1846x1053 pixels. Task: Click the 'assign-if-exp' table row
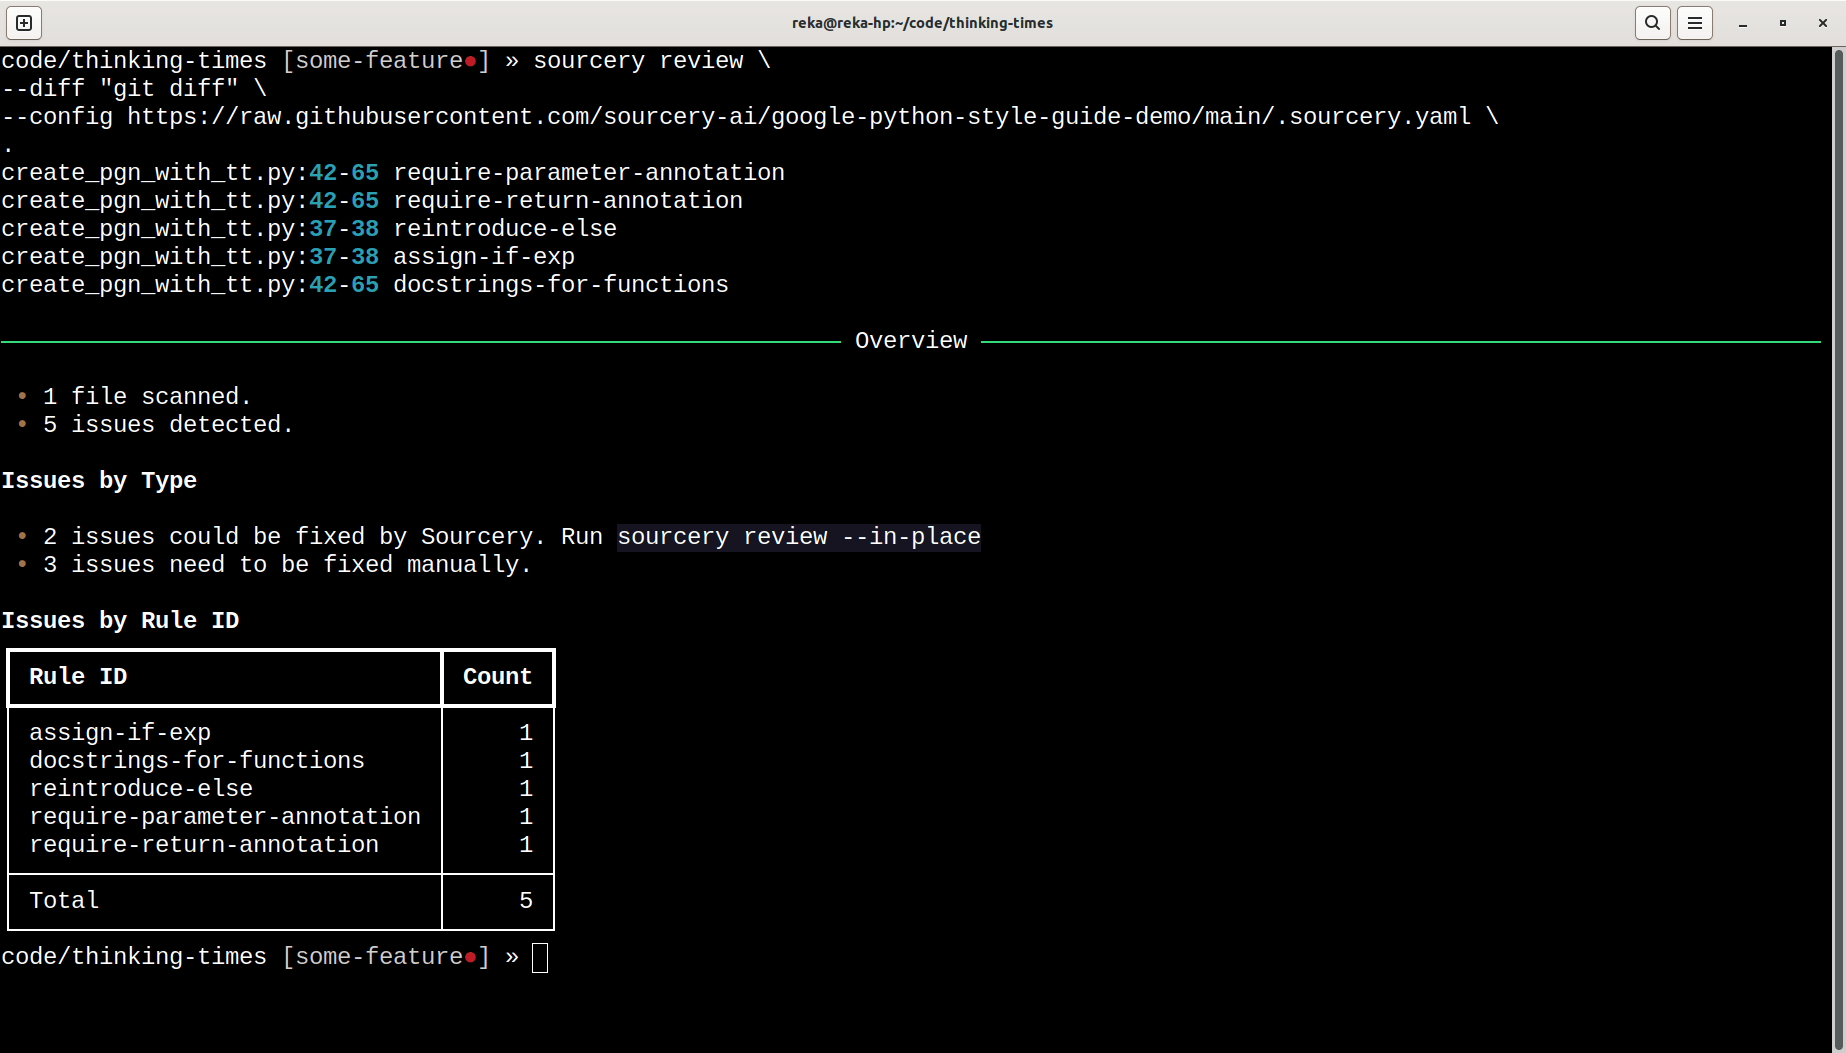click(x=280, y=733)
